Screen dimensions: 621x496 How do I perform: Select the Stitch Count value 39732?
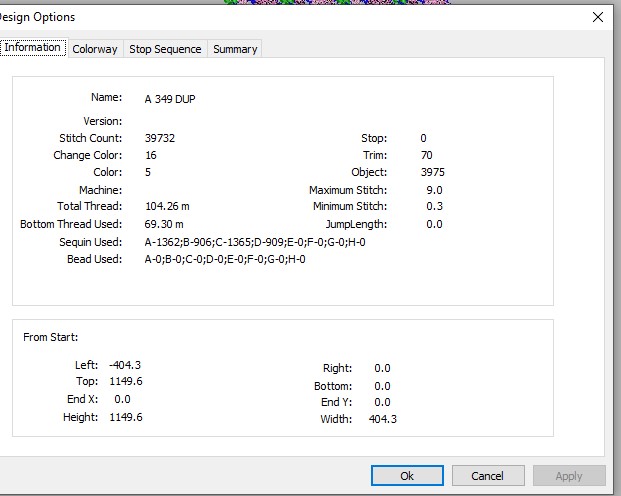pyautogui.click(x=160, y=138)
